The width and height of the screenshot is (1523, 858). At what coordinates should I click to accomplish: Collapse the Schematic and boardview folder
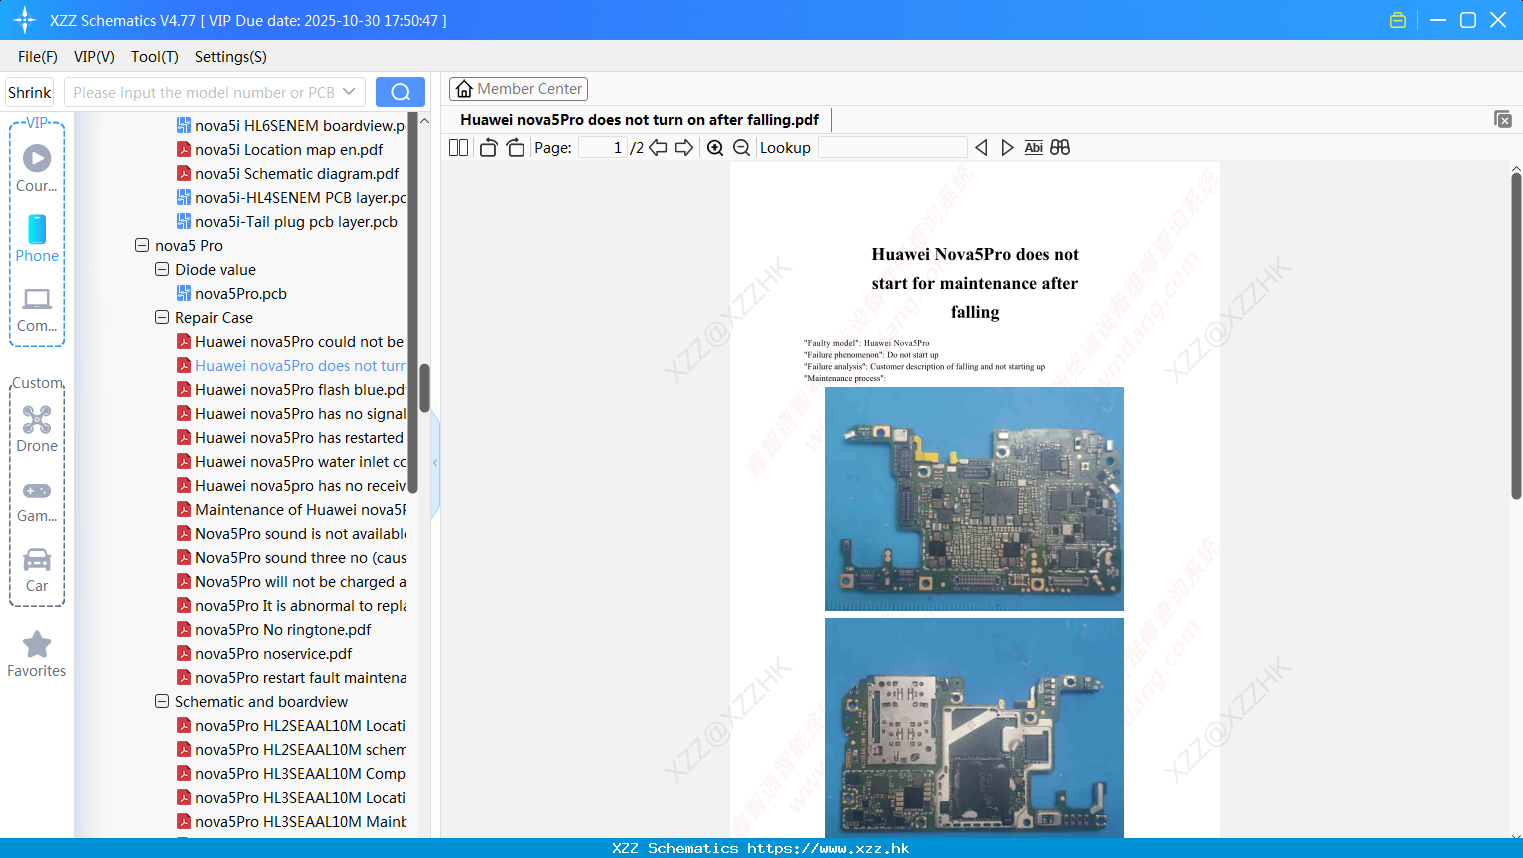coord(162,701)
